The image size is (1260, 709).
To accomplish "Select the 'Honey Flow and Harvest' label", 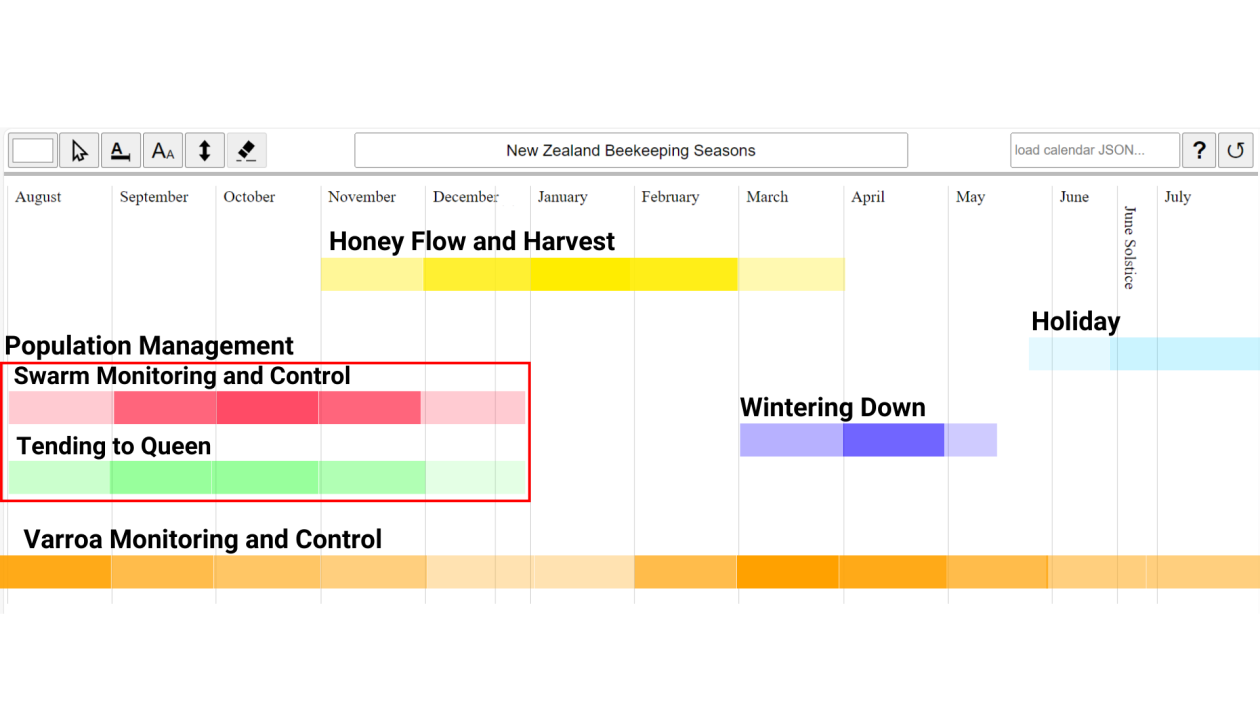I will click(x=472, y=241).
